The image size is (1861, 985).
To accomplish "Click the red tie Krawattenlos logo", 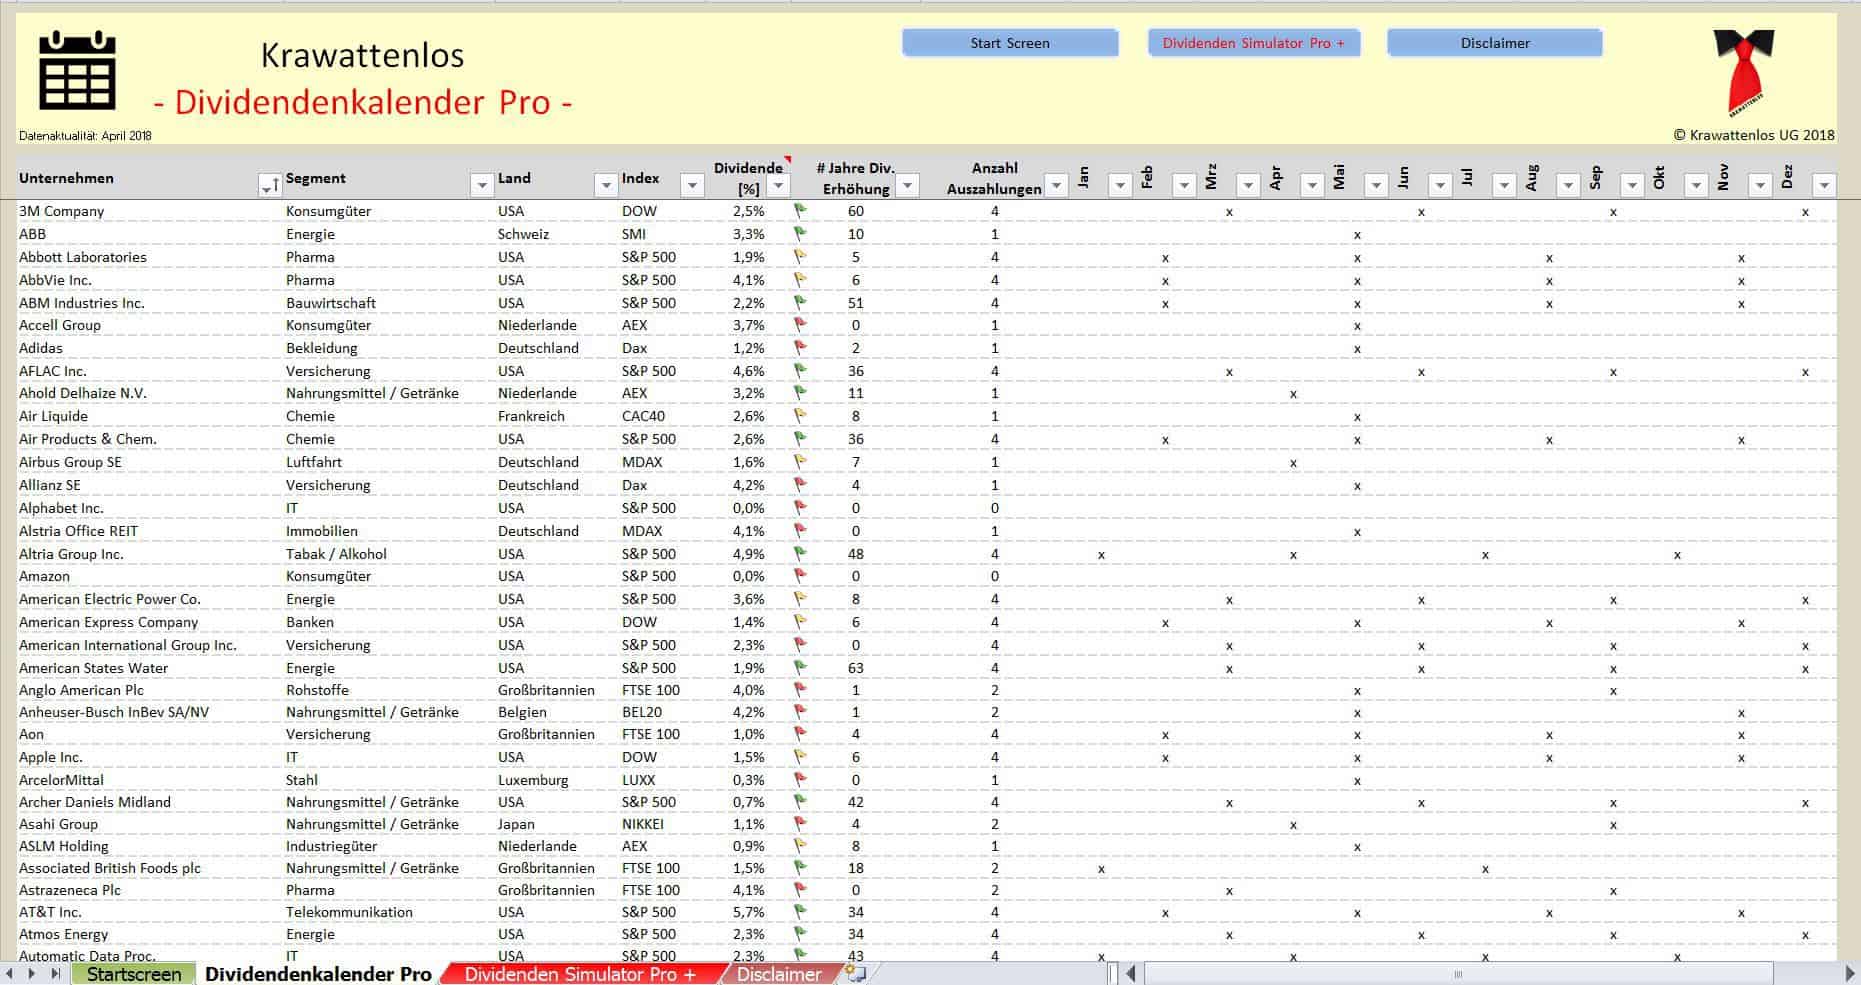I will 1744,71.
